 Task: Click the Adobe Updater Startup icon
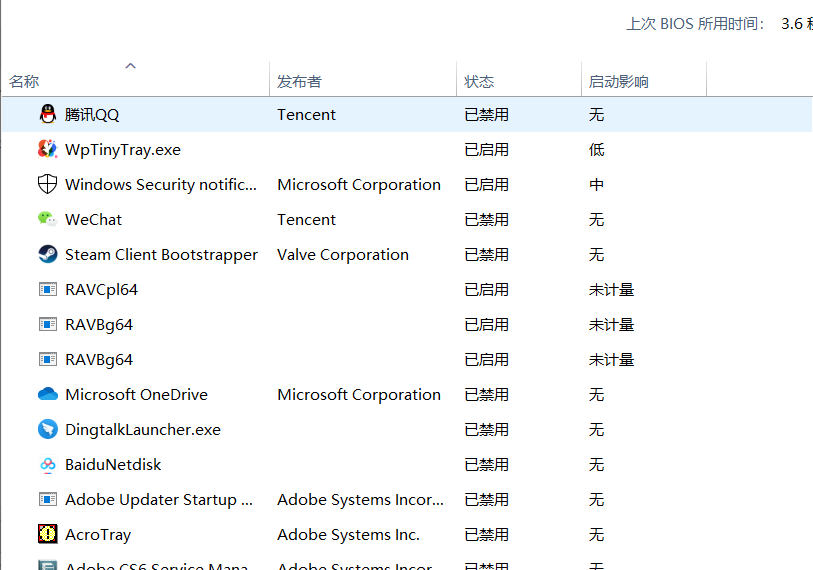pyautogui.click(x=47, y=500)
